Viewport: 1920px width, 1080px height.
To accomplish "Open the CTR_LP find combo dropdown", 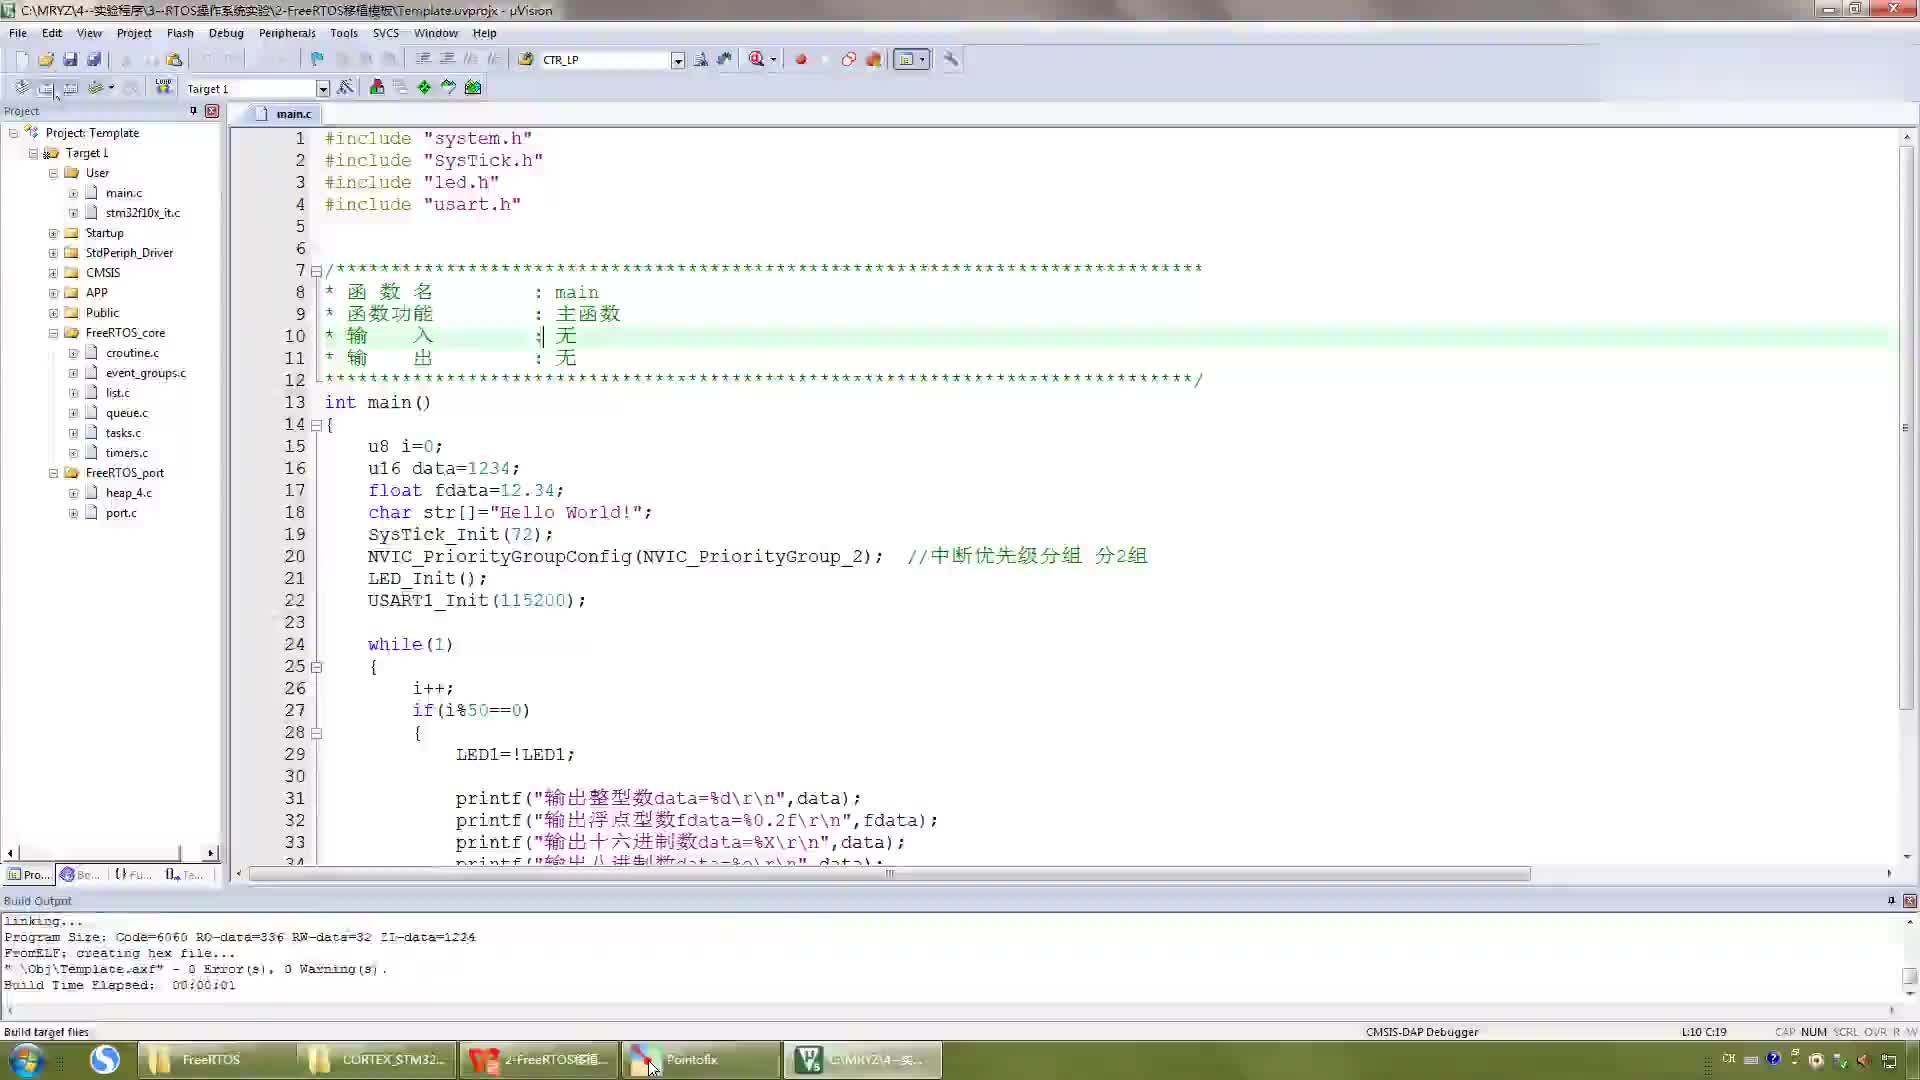I will tap(677, 60).
